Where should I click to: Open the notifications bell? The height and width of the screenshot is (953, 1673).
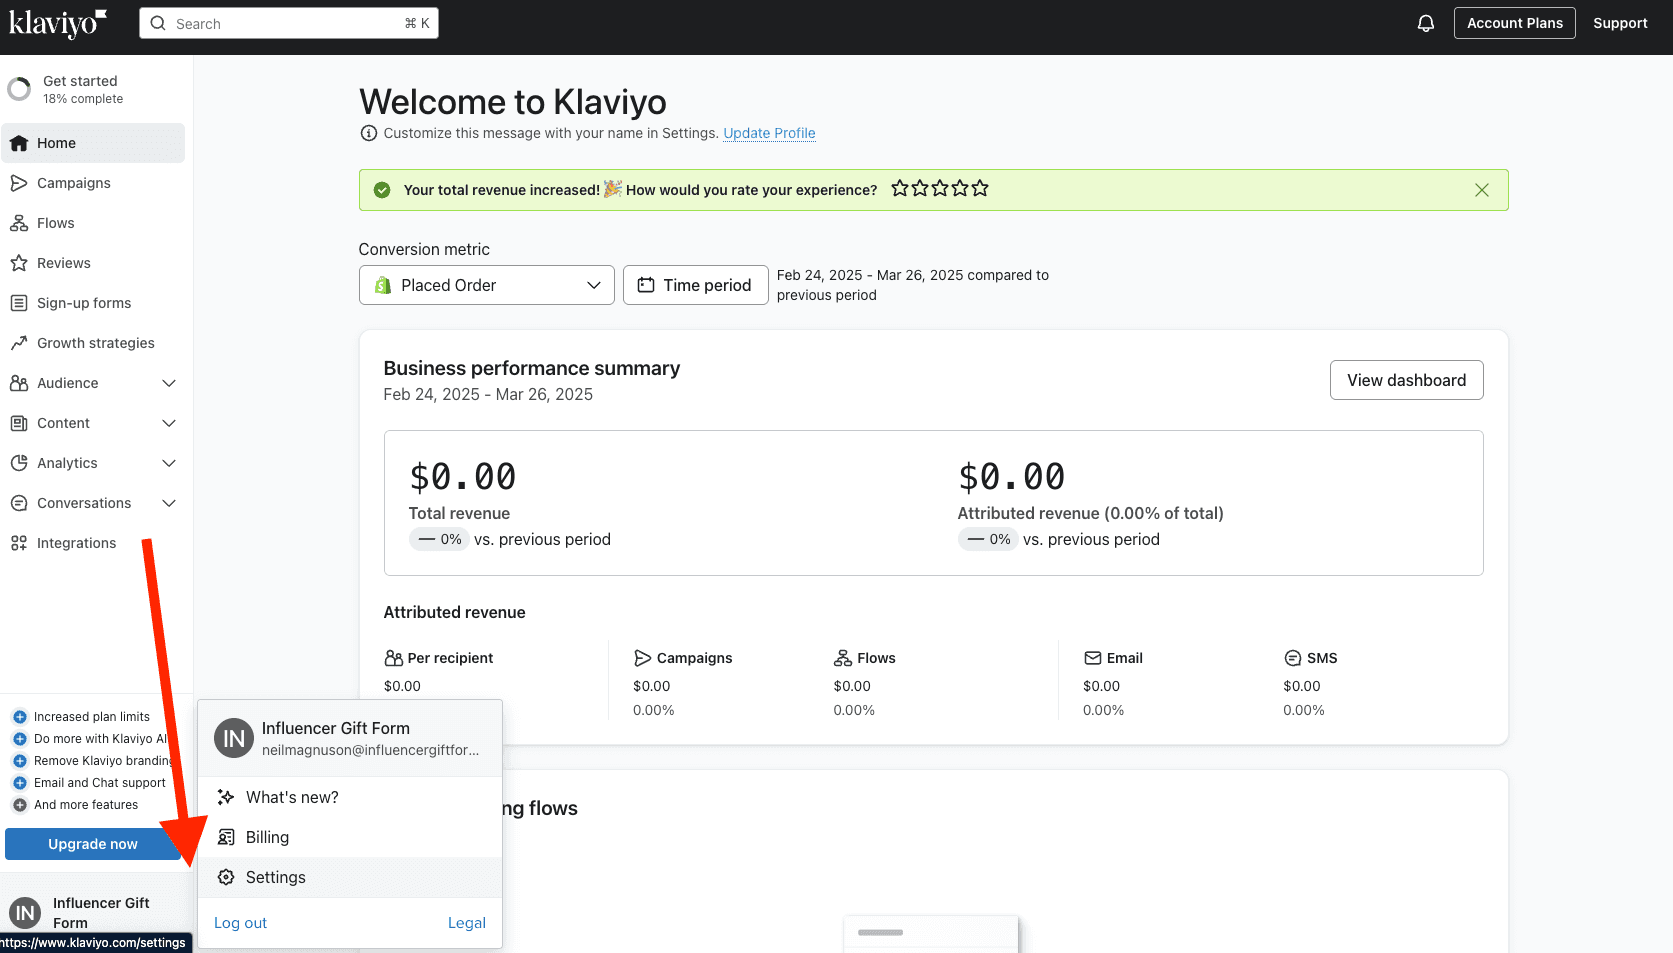(x=1426, y=23)
